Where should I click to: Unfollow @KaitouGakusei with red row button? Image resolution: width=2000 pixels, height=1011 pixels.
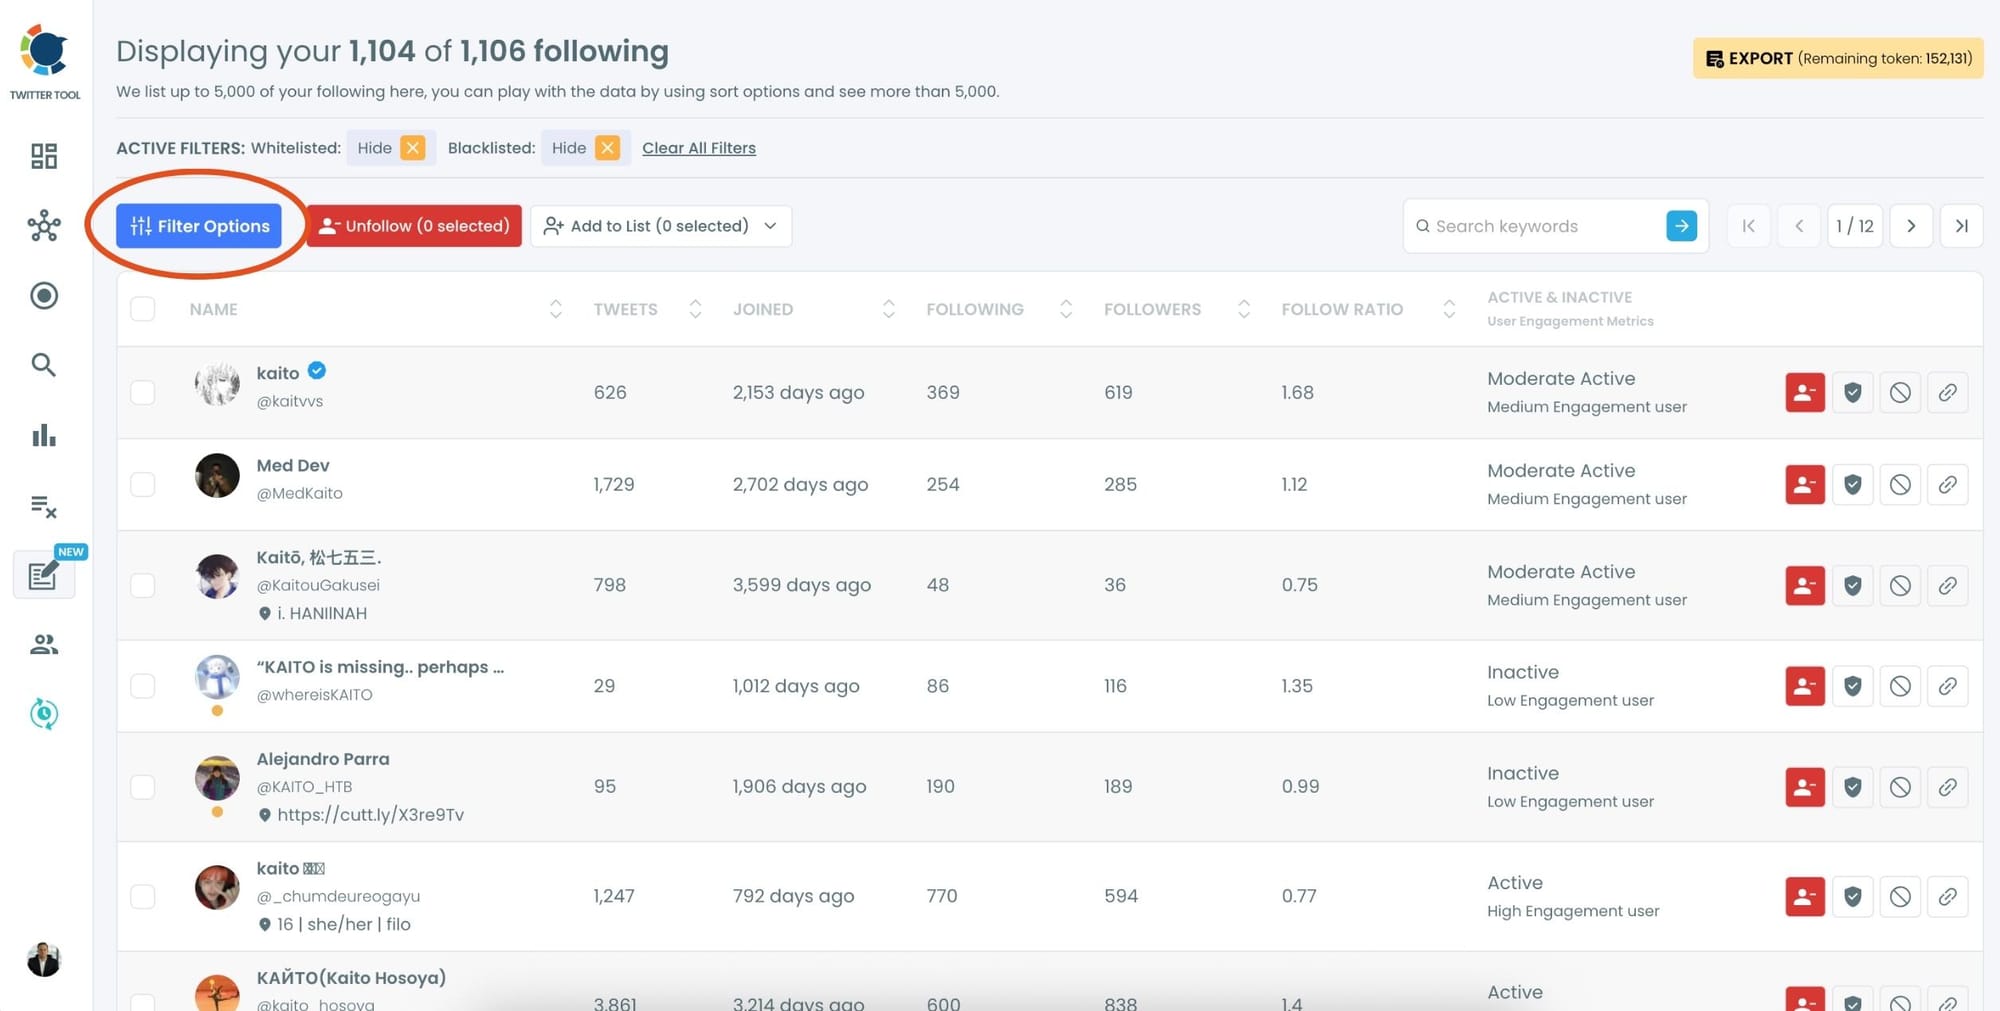click(1805, 586)
